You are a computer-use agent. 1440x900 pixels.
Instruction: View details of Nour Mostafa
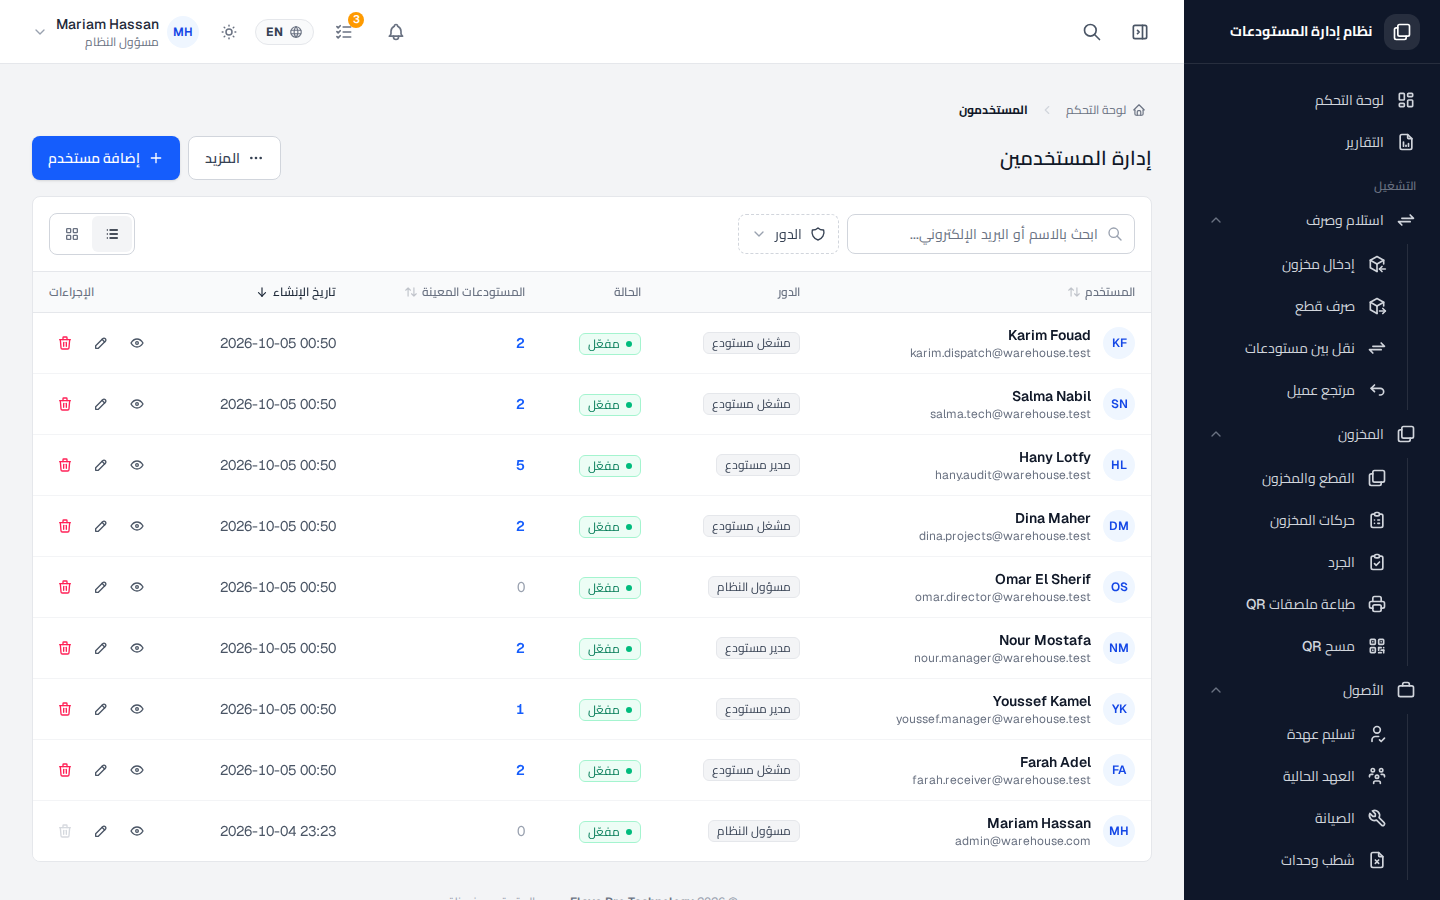(x=137, y=648)
